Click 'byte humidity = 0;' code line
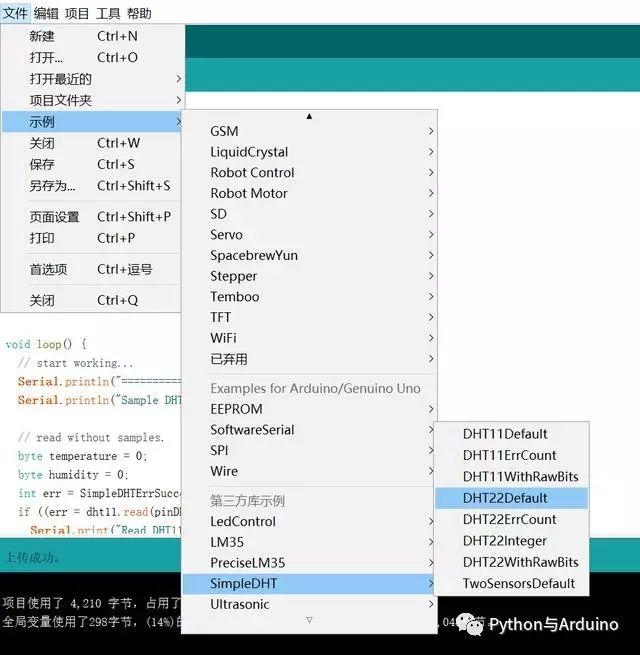This screenshot has height=655, width=640. pyautogui.click(x=73, y=475)
